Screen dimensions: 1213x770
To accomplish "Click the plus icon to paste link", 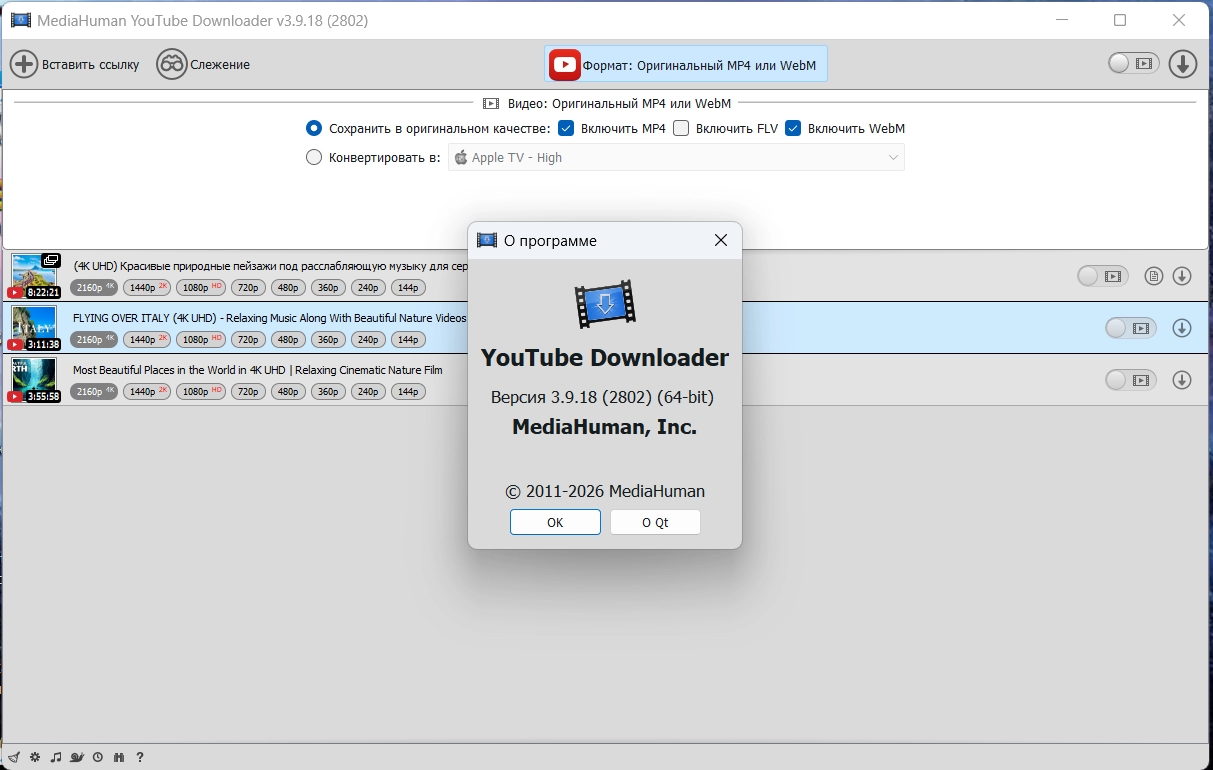I will (24, 64).
